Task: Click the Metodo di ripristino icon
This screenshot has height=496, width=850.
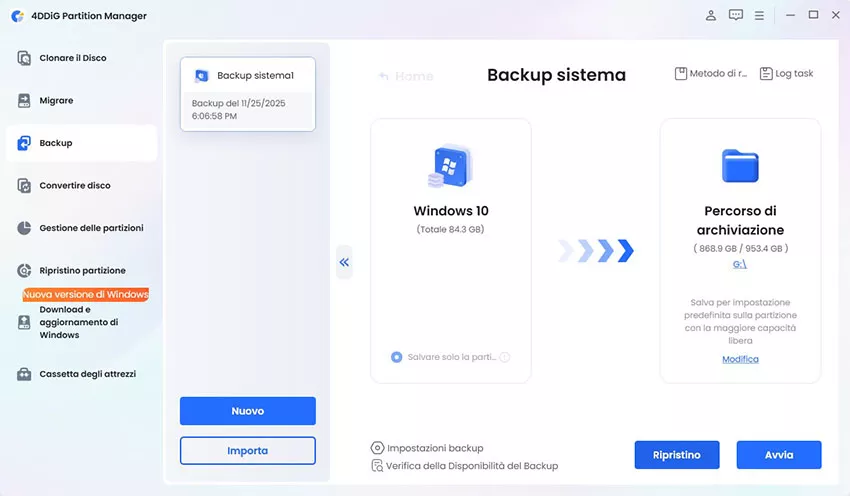Action: [680, 73]
